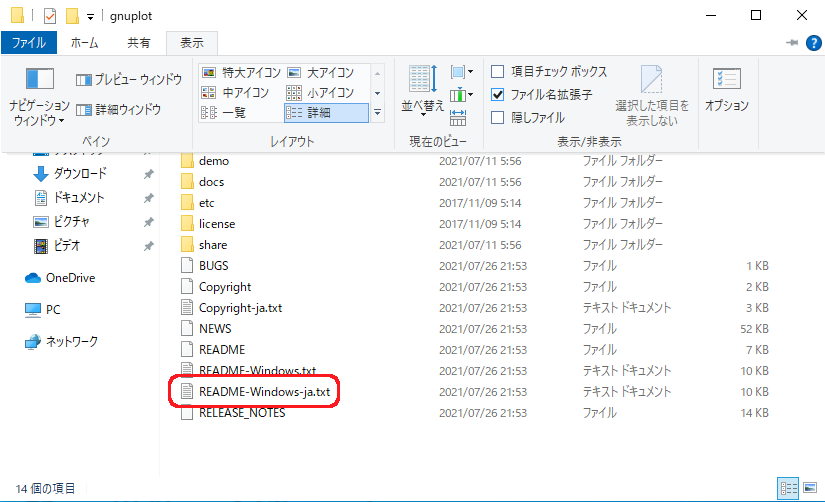Open the ファイル menu tab
Image resolution: width=825 pixels, height=502 pixels.
click(29, 43)
